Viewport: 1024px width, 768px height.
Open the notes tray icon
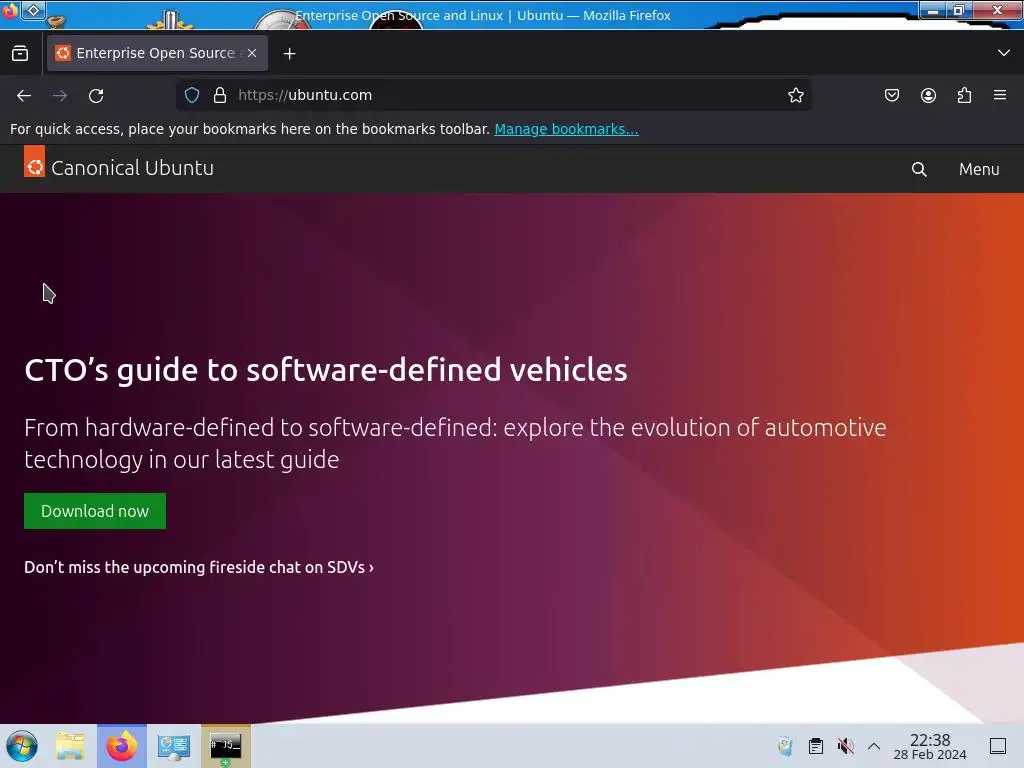pyautogui.click(x=785, y=746)
